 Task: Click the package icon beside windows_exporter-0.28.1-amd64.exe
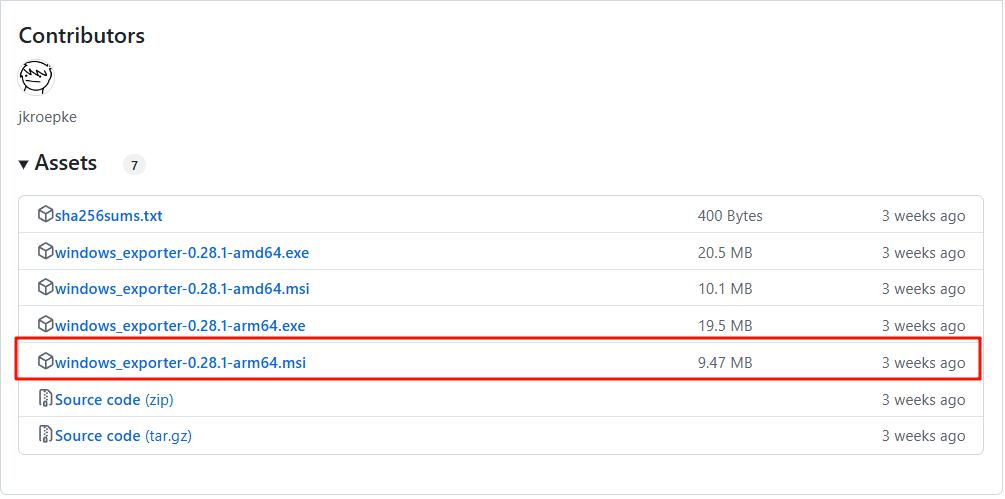tap(45, 252)
